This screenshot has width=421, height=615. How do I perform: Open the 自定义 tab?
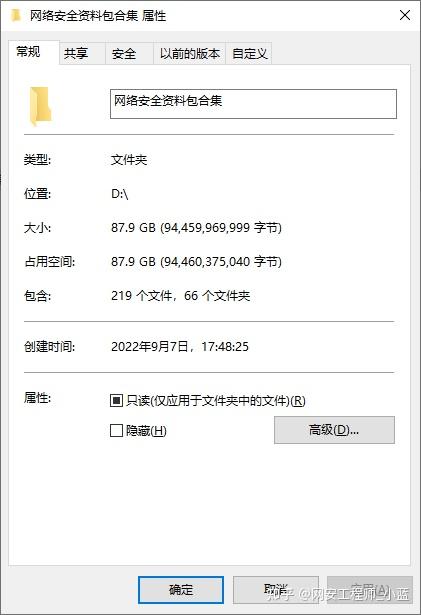point(250,53)
